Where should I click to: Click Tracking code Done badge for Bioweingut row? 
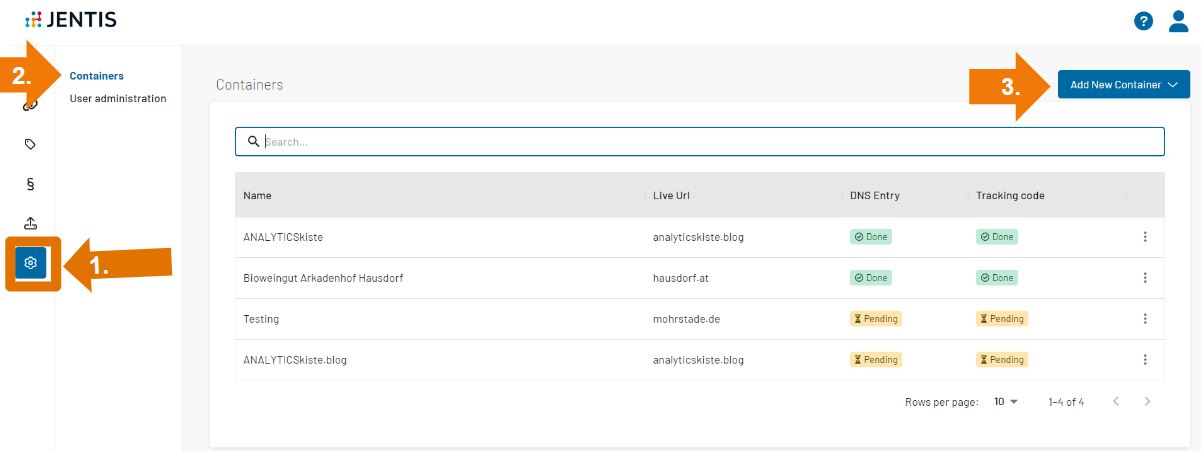[998, 277]
